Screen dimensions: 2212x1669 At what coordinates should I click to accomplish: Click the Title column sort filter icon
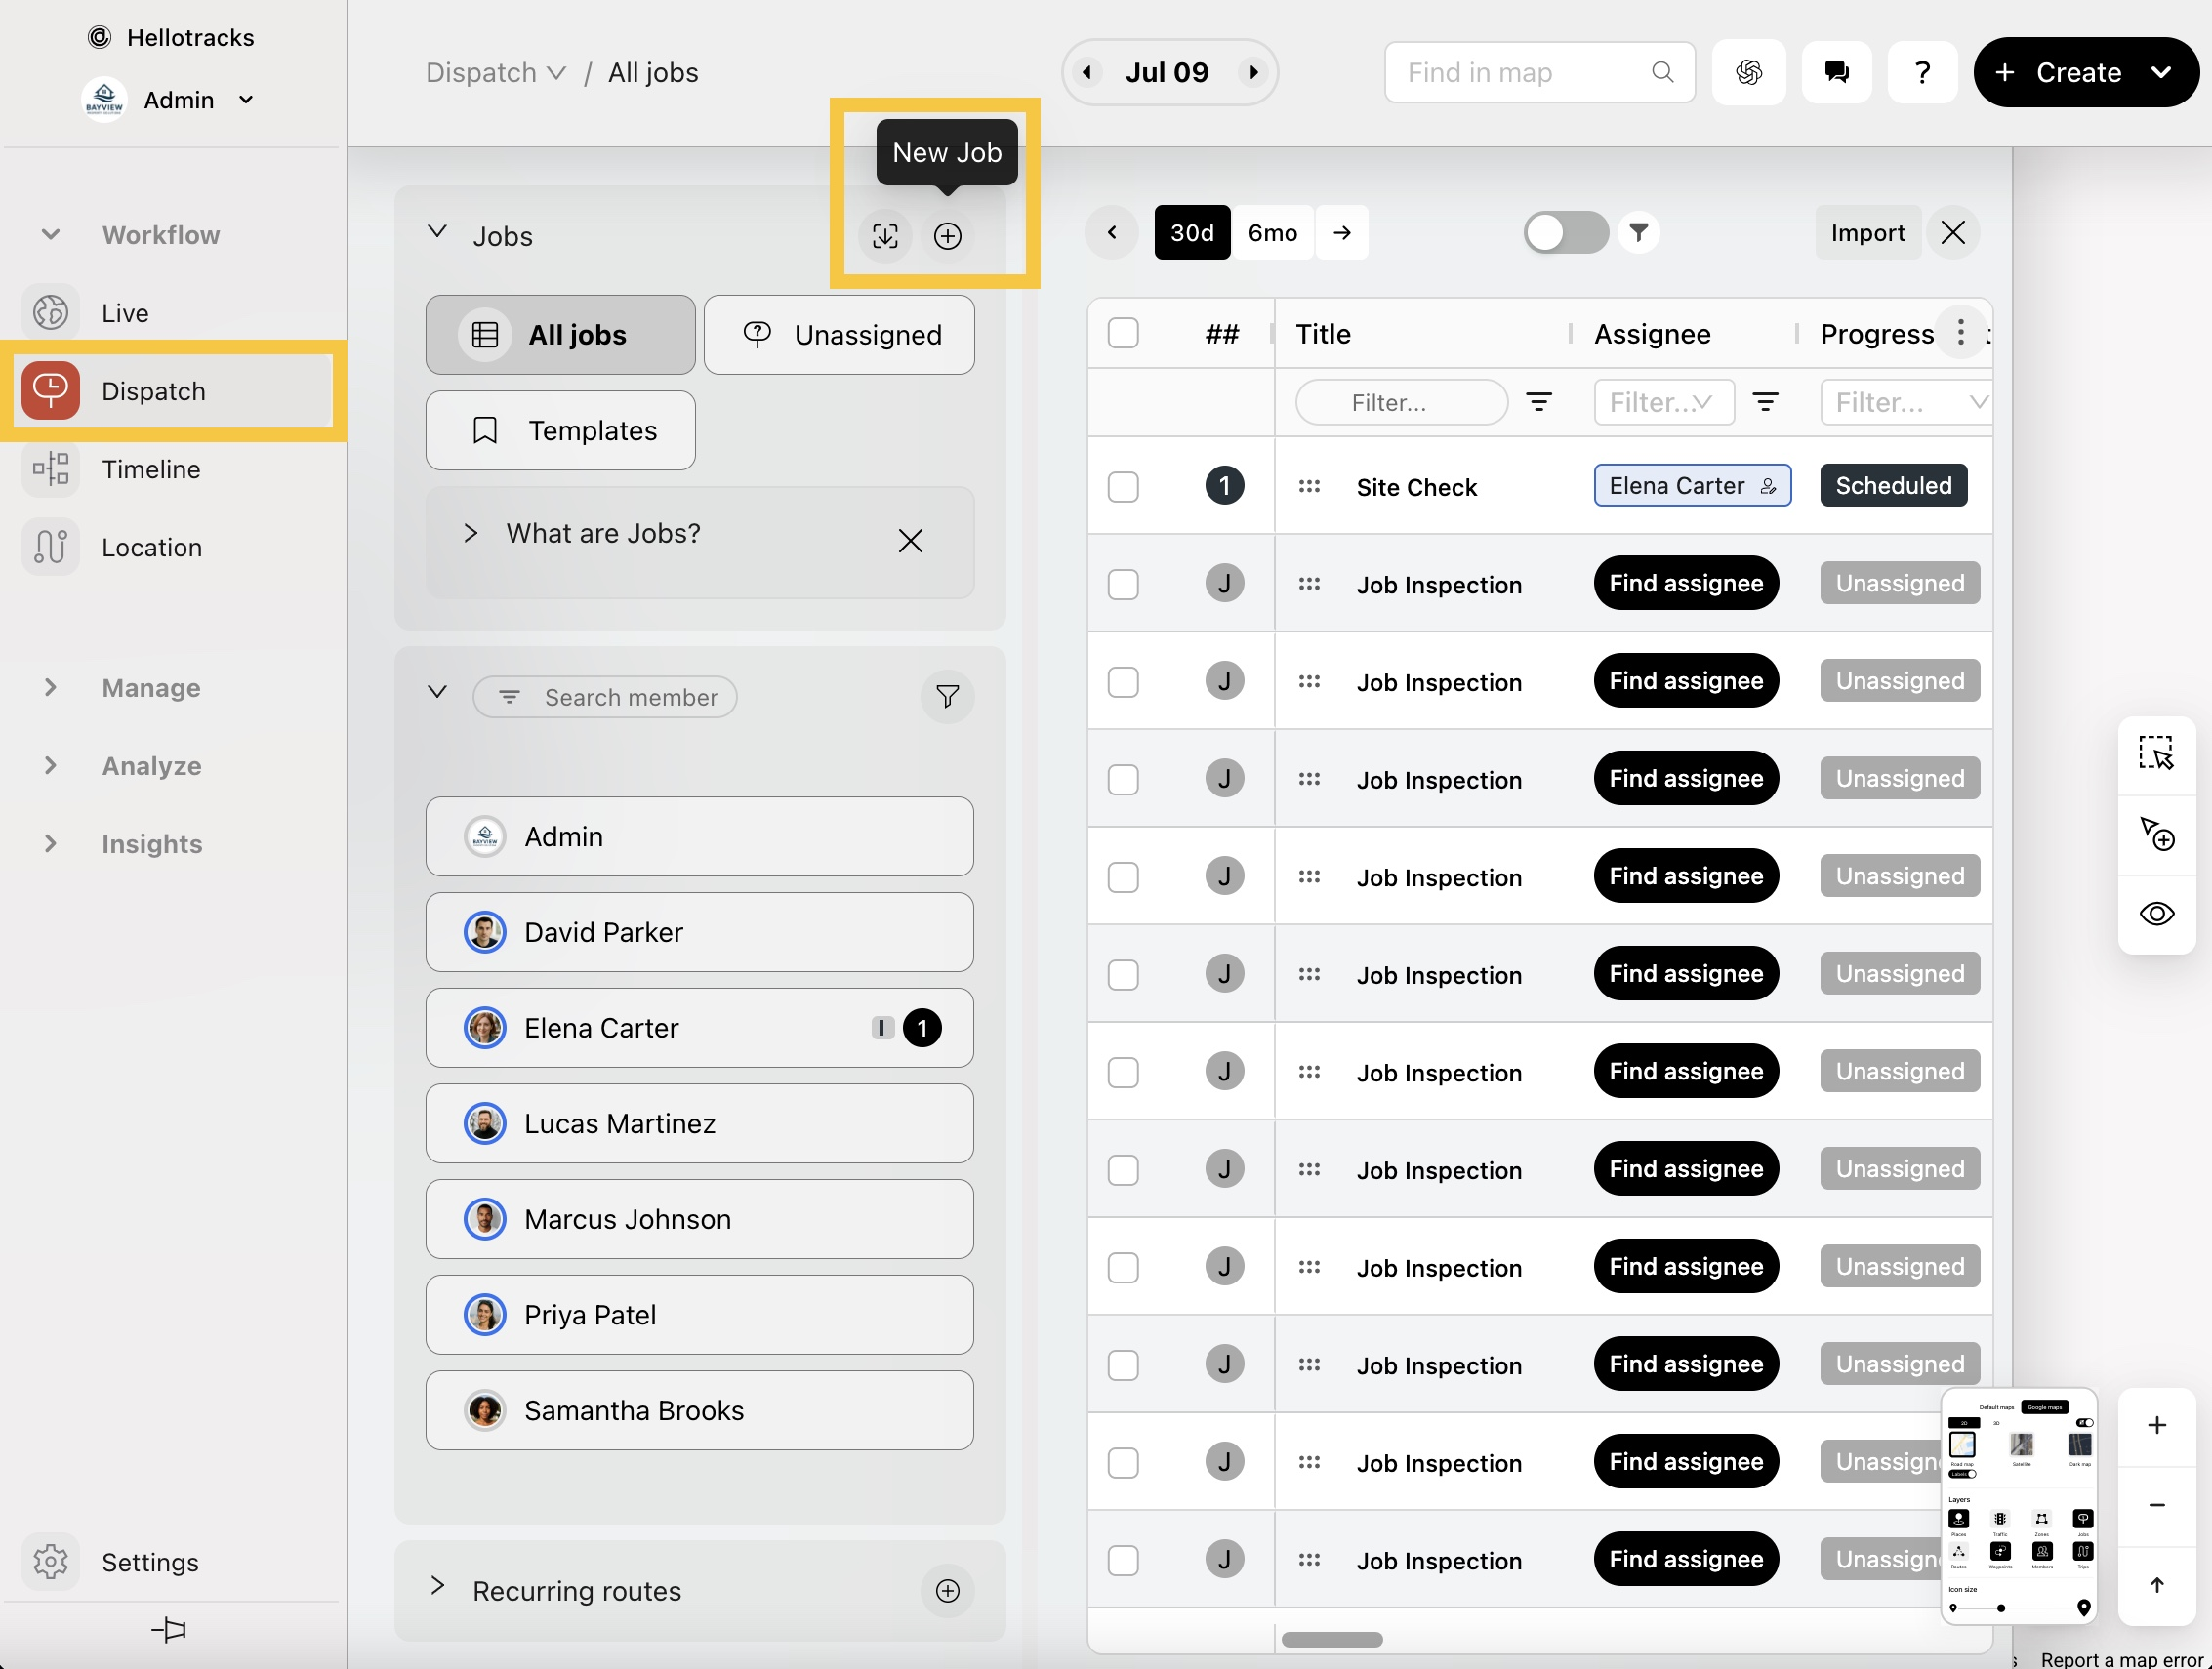click(x=1539, y=402)
